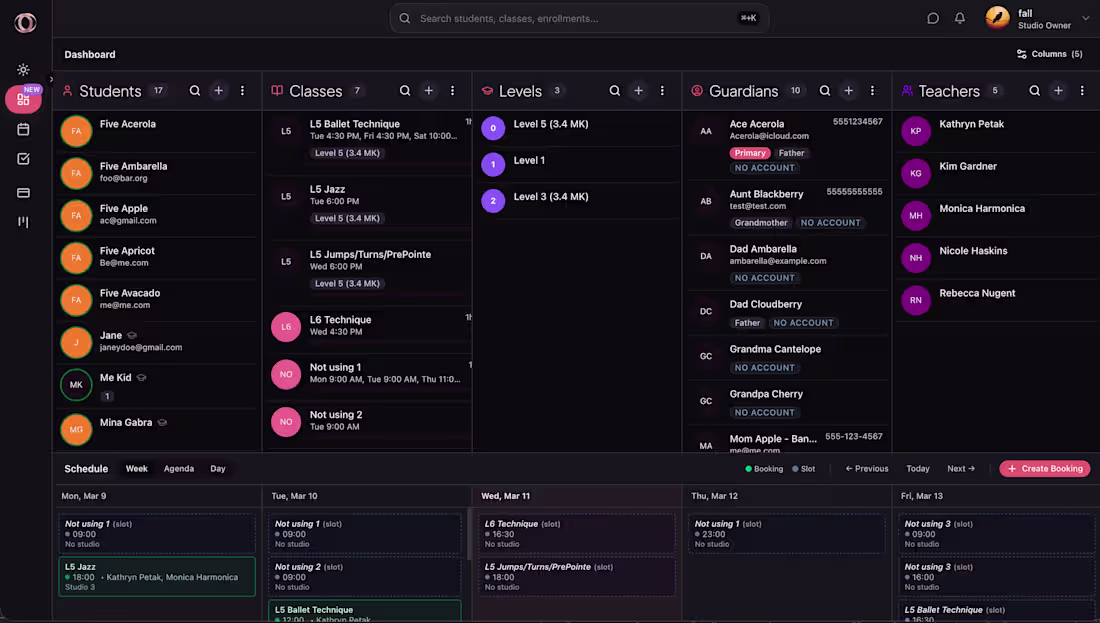Select student Five Acerola
This screenshot has width=1100, height=623.
[159, 131]
